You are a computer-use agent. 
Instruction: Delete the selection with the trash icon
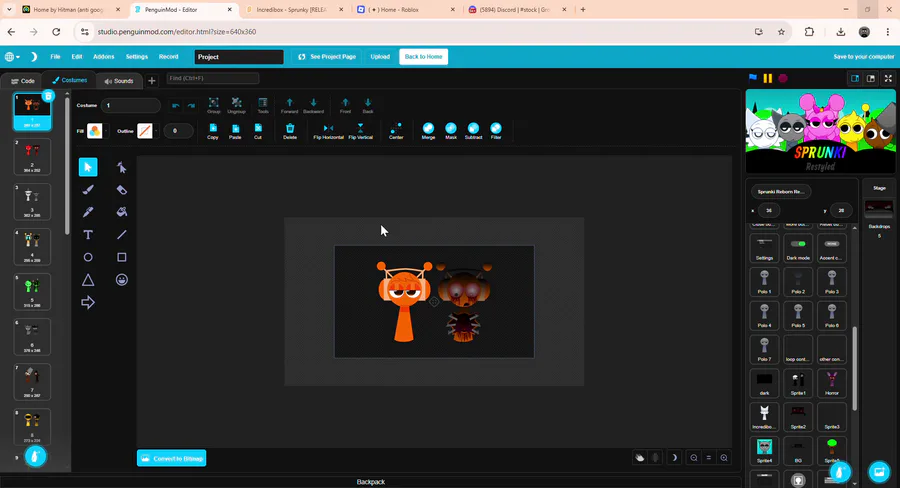tap(290, 131)
